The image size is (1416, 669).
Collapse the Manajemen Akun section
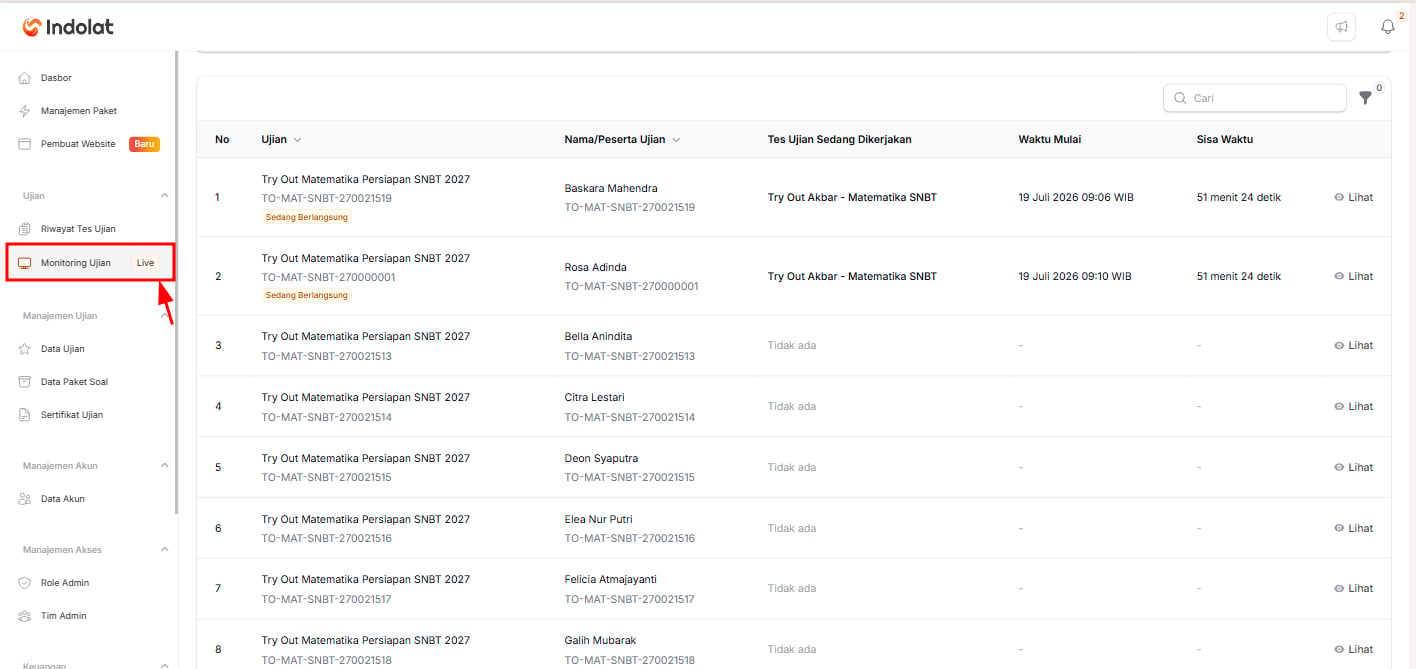click(165, 466)
